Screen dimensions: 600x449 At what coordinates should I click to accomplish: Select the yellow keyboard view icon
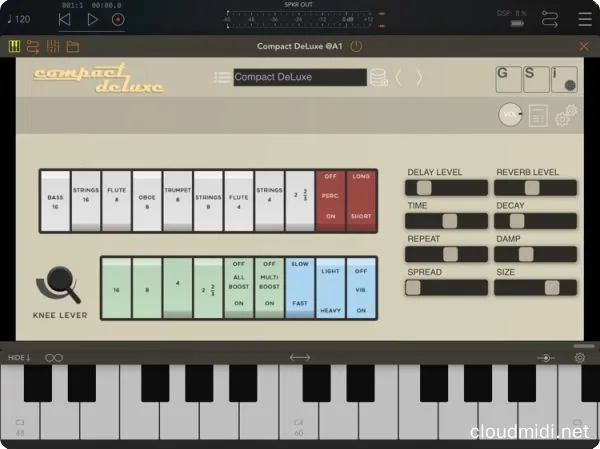coord(14,46)
